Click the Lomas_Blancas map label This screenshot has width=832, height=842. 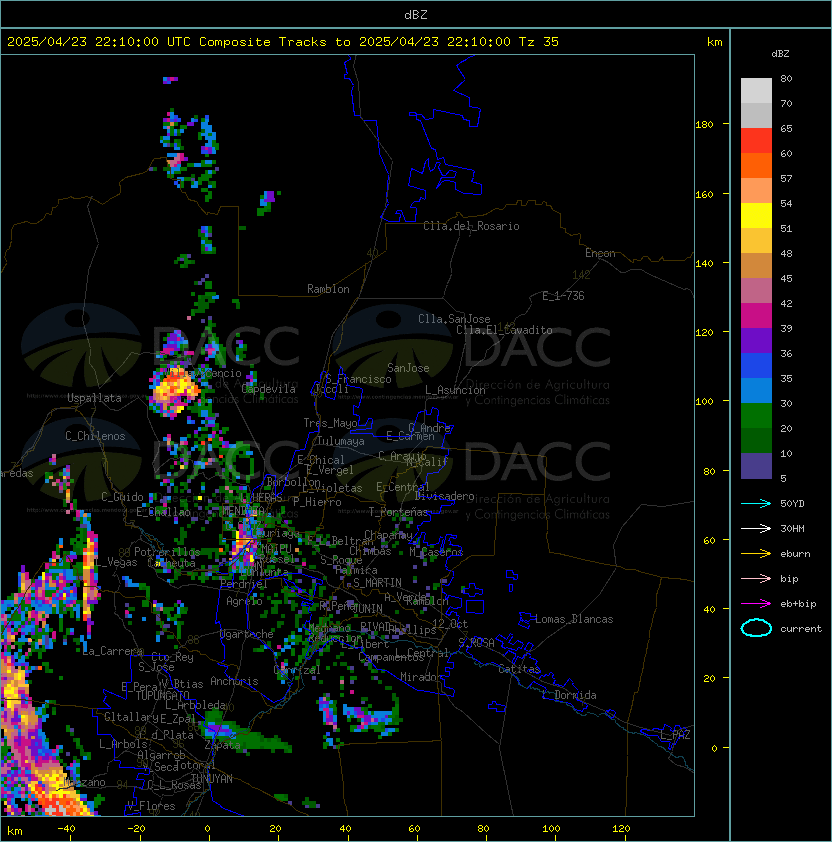574,619
